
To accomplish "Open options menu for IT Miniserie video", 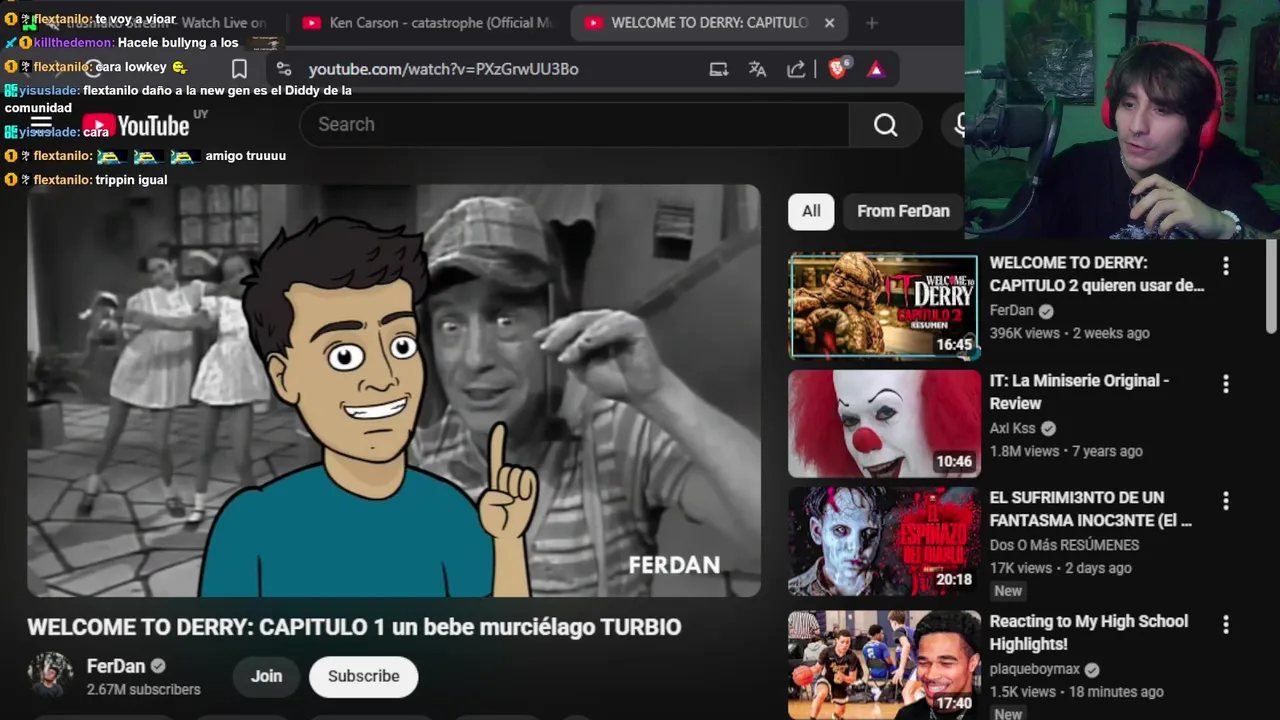I will coord(1225,384).
